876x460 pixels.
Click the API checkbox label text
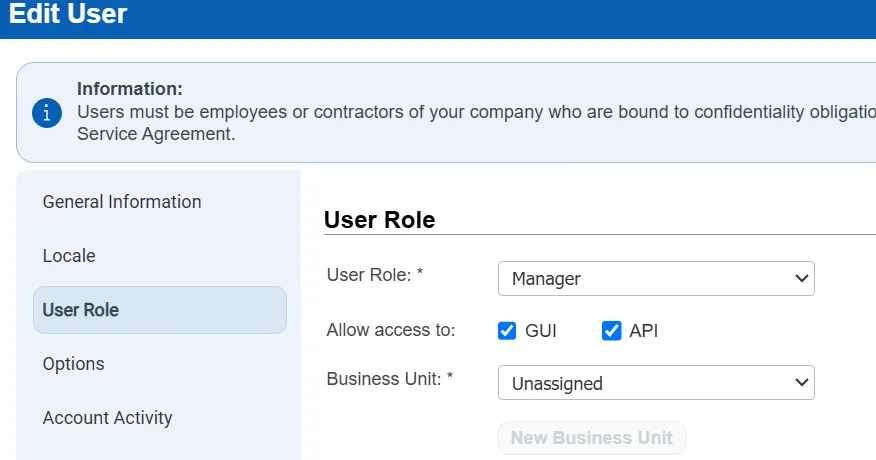click(x=643, y=331)
